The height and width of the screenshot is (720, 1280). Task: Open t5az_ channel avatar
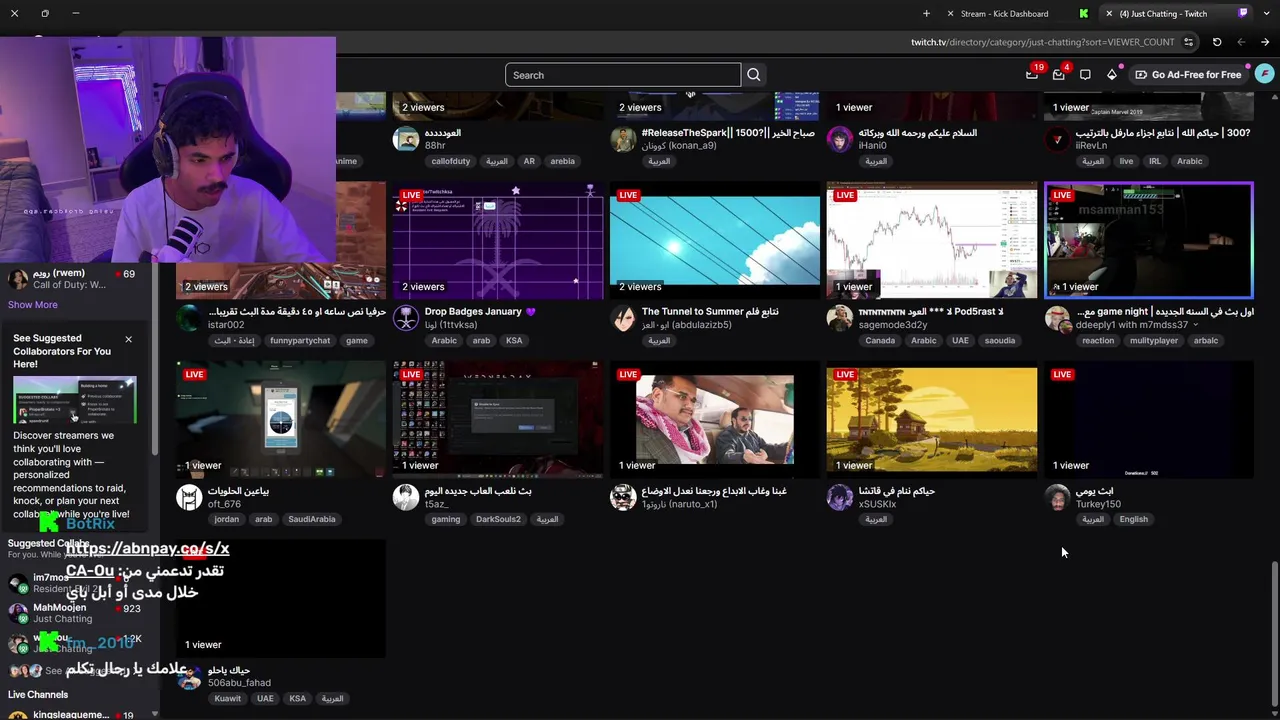[x=406, y=497]
